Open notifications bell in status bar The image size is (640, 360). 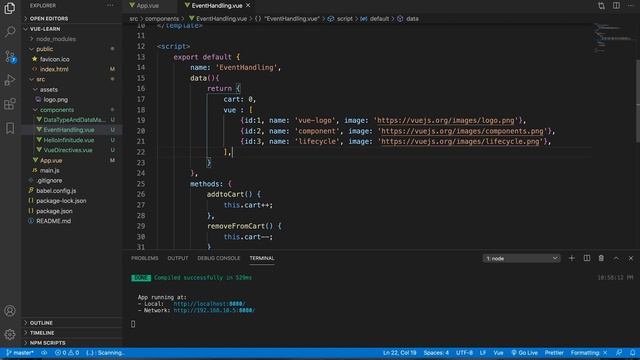[632, 353]
